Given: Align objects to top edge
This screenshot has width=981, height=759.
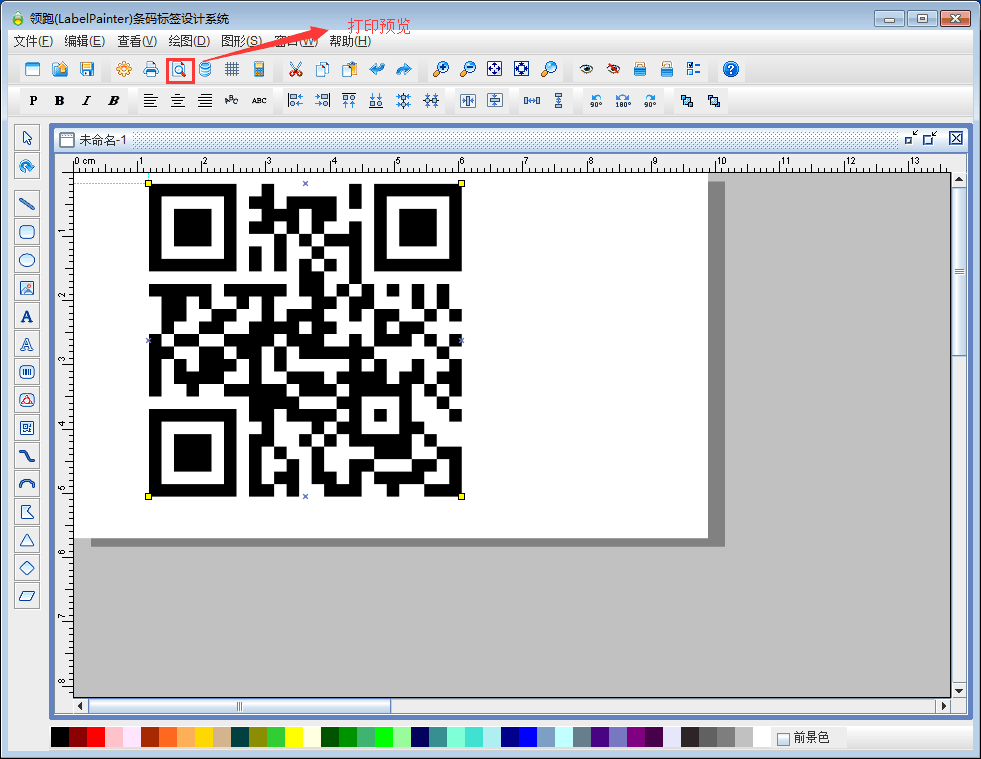Looking at the screenshot, I should point(349,101).
